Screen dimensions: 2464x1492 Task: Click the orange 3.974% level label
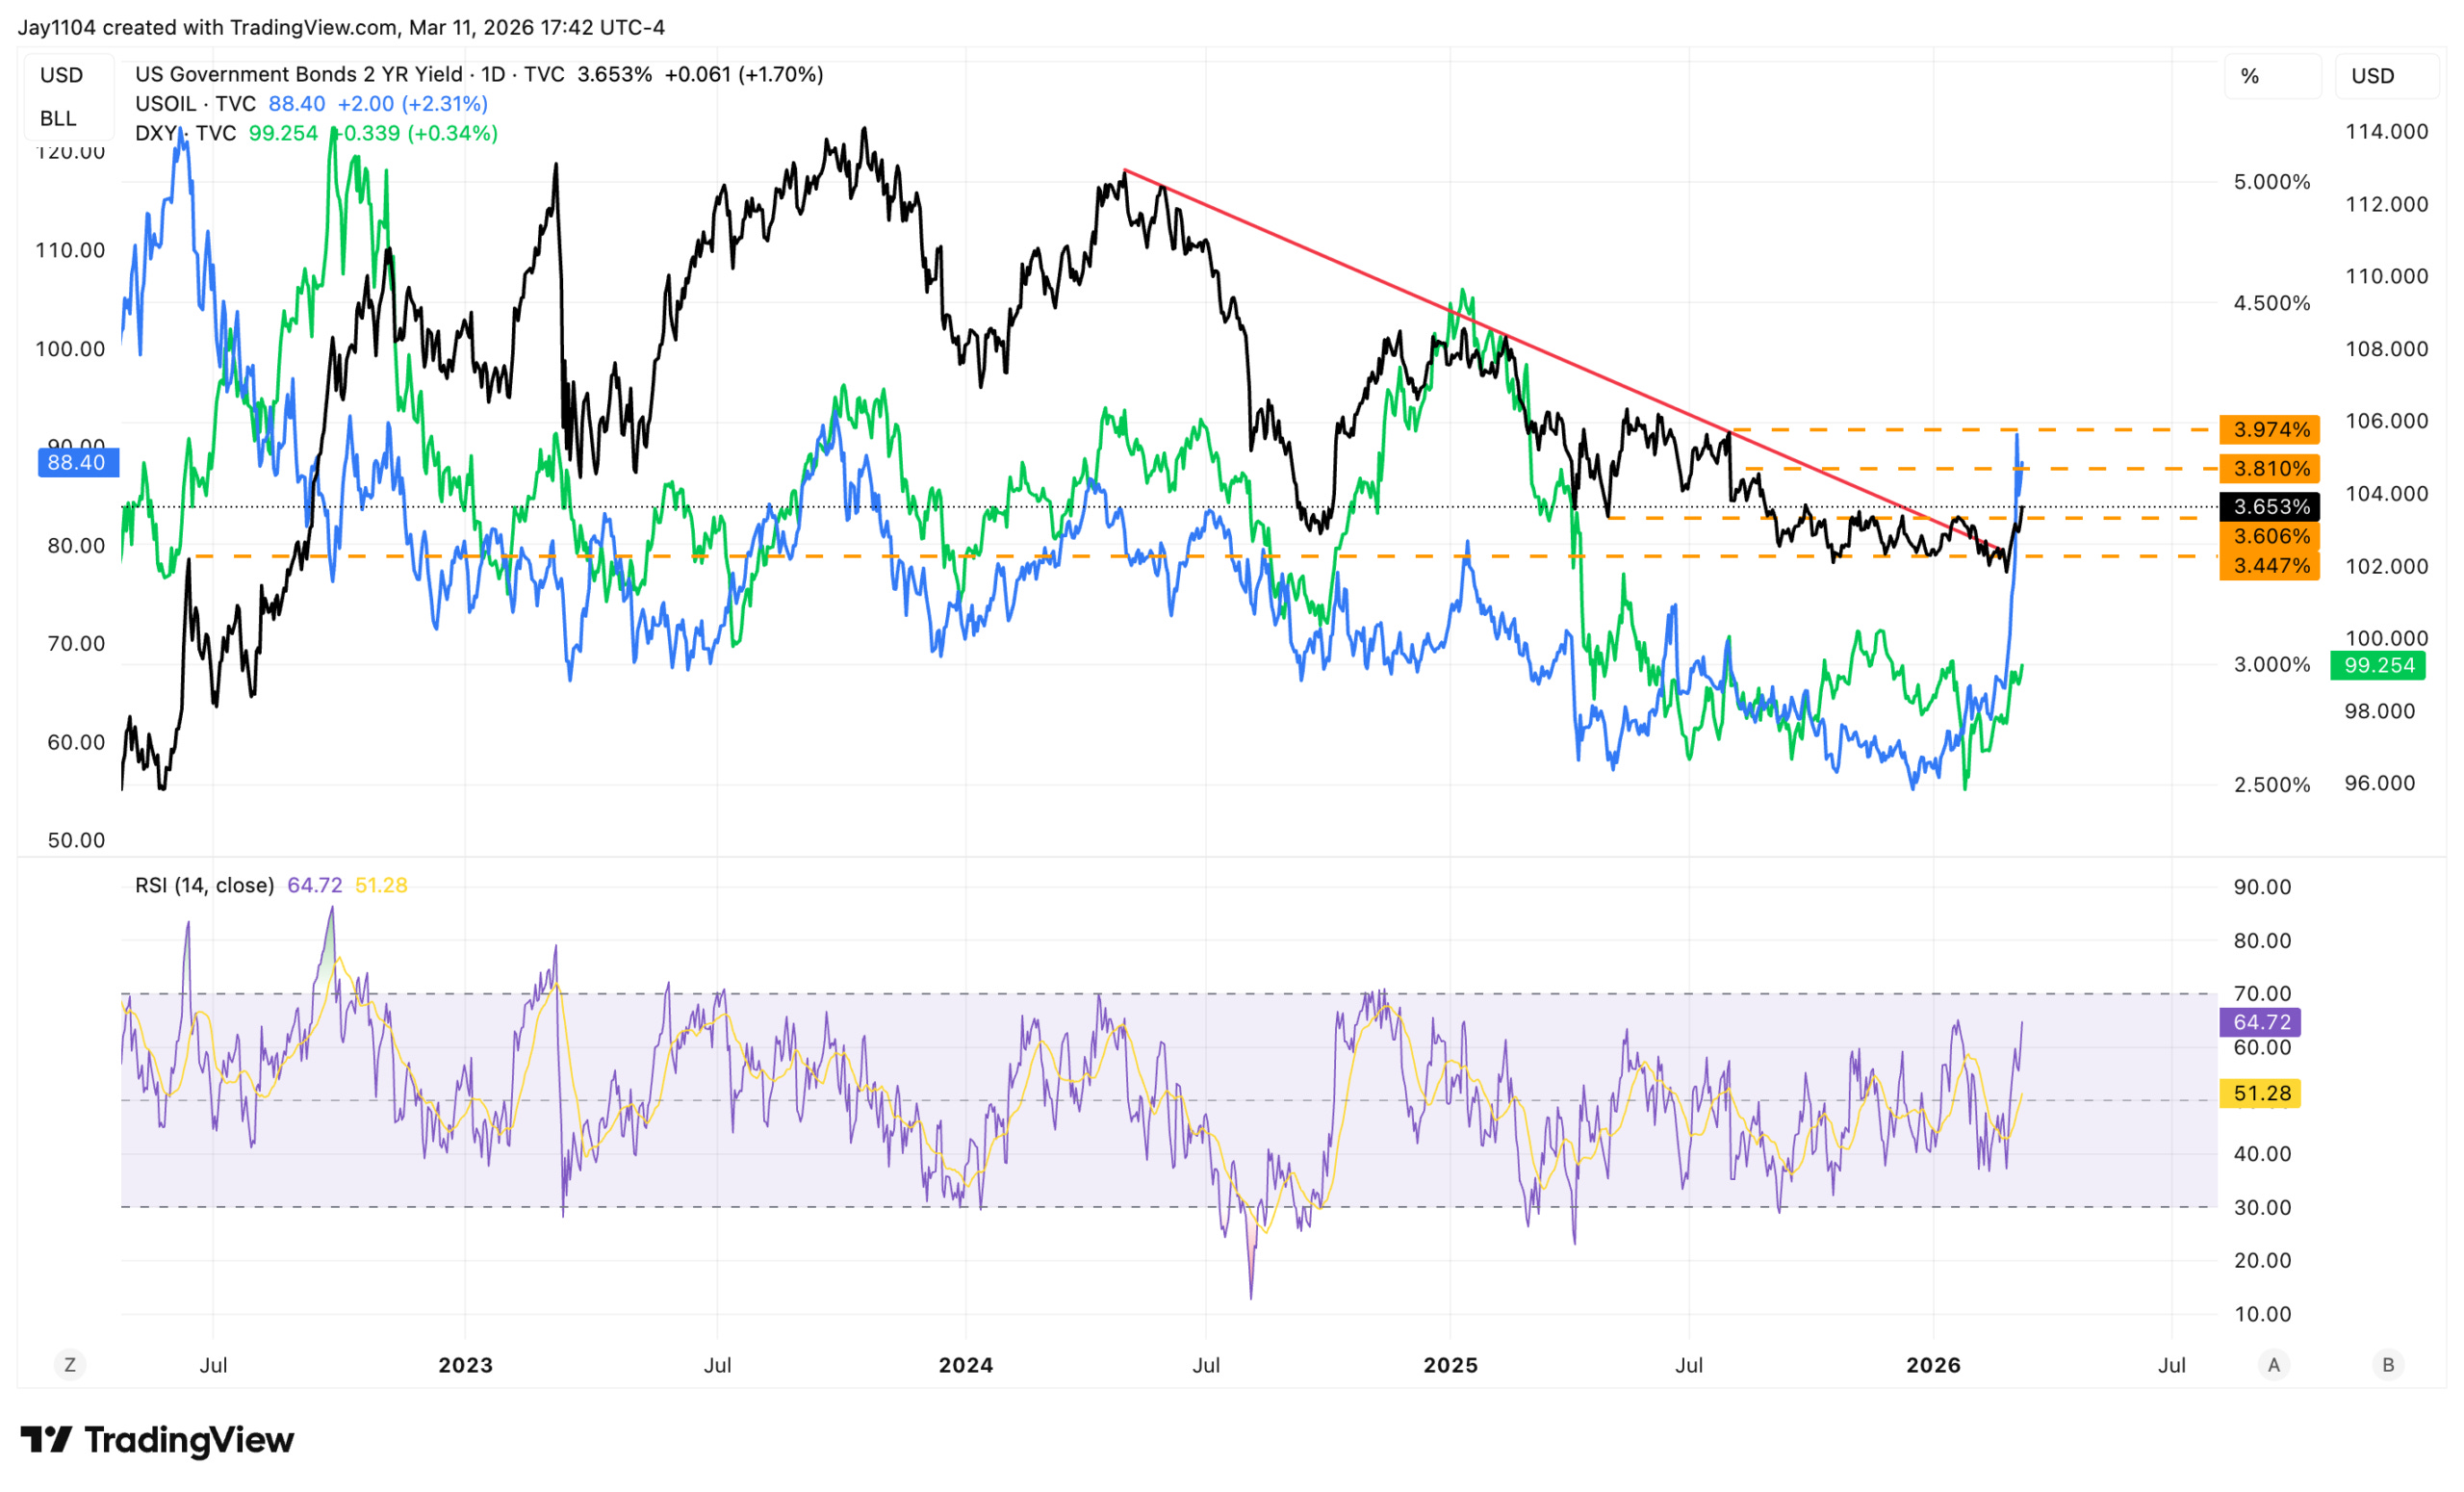pos(2271,430)
